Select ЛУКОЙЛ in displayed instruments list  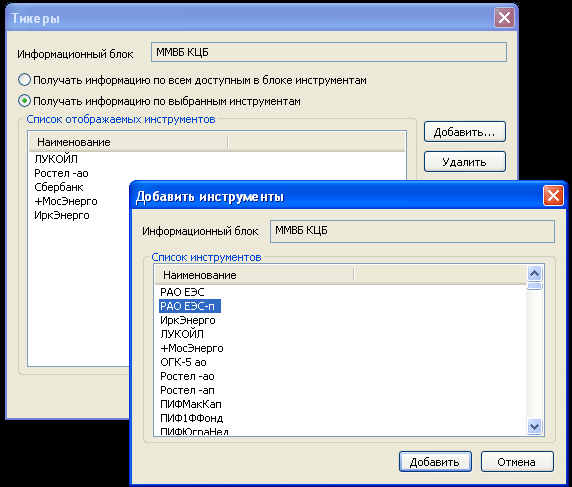click(x=56, y=159)
